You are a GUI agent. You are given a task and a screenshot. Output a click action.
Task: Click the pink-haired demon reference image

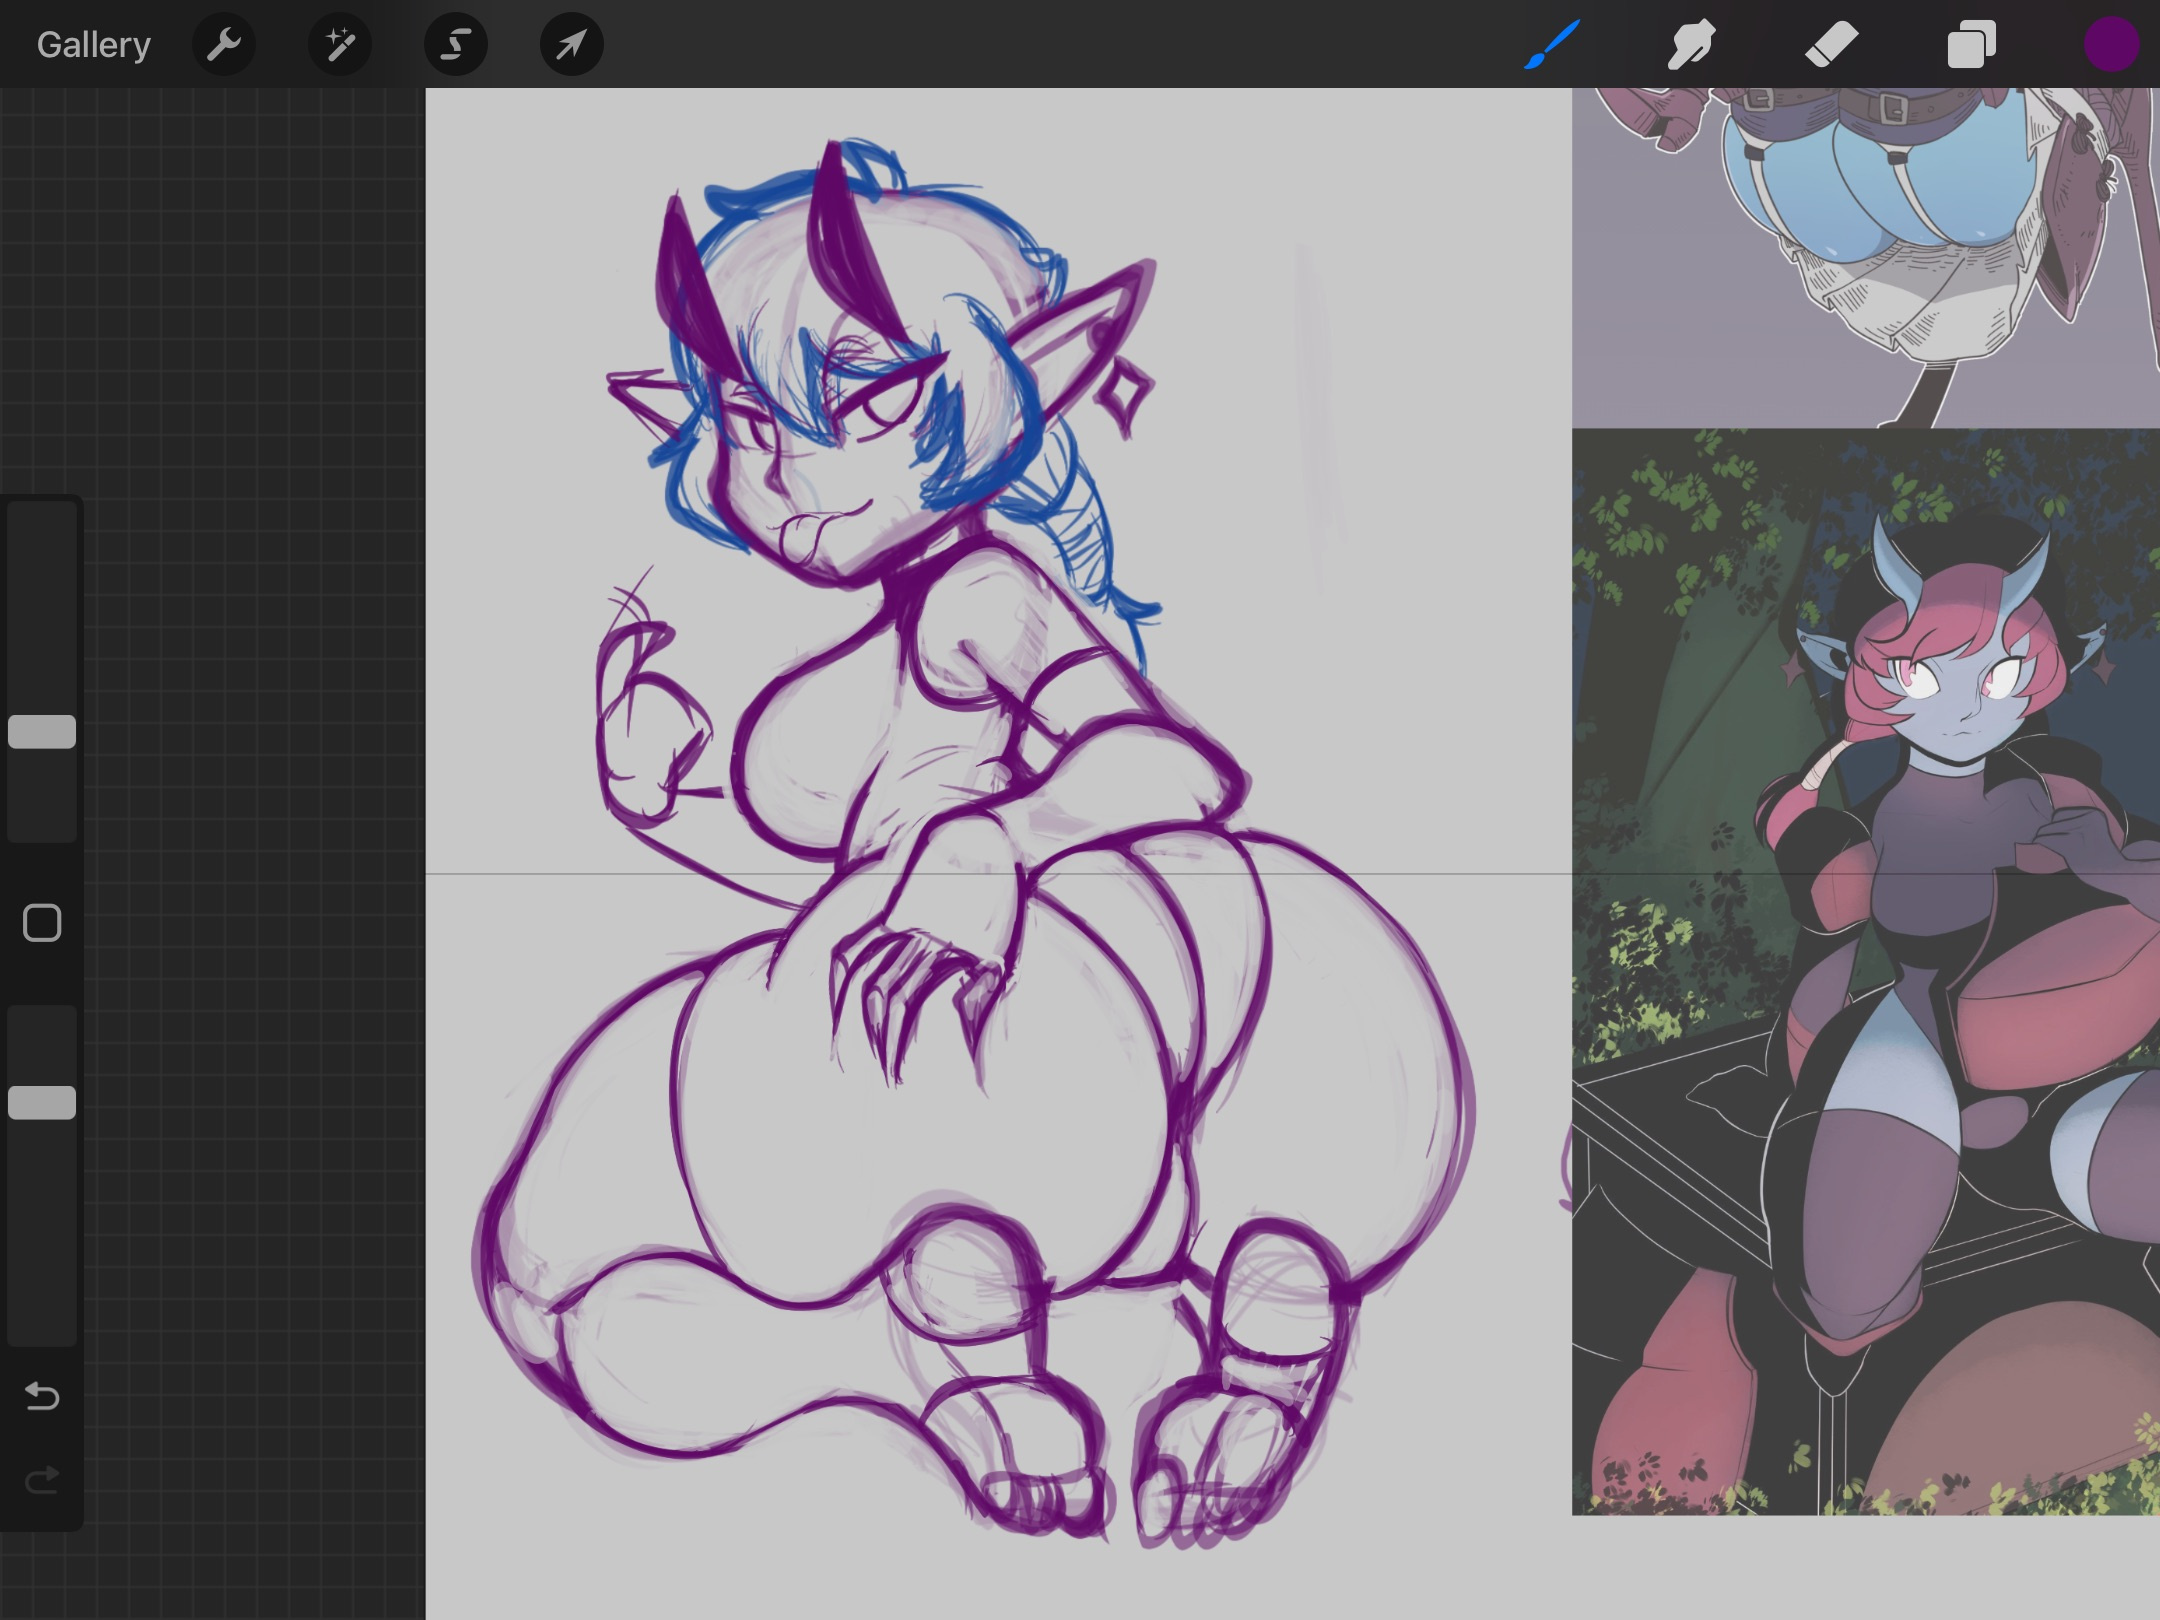click(x=1866, y=972)
